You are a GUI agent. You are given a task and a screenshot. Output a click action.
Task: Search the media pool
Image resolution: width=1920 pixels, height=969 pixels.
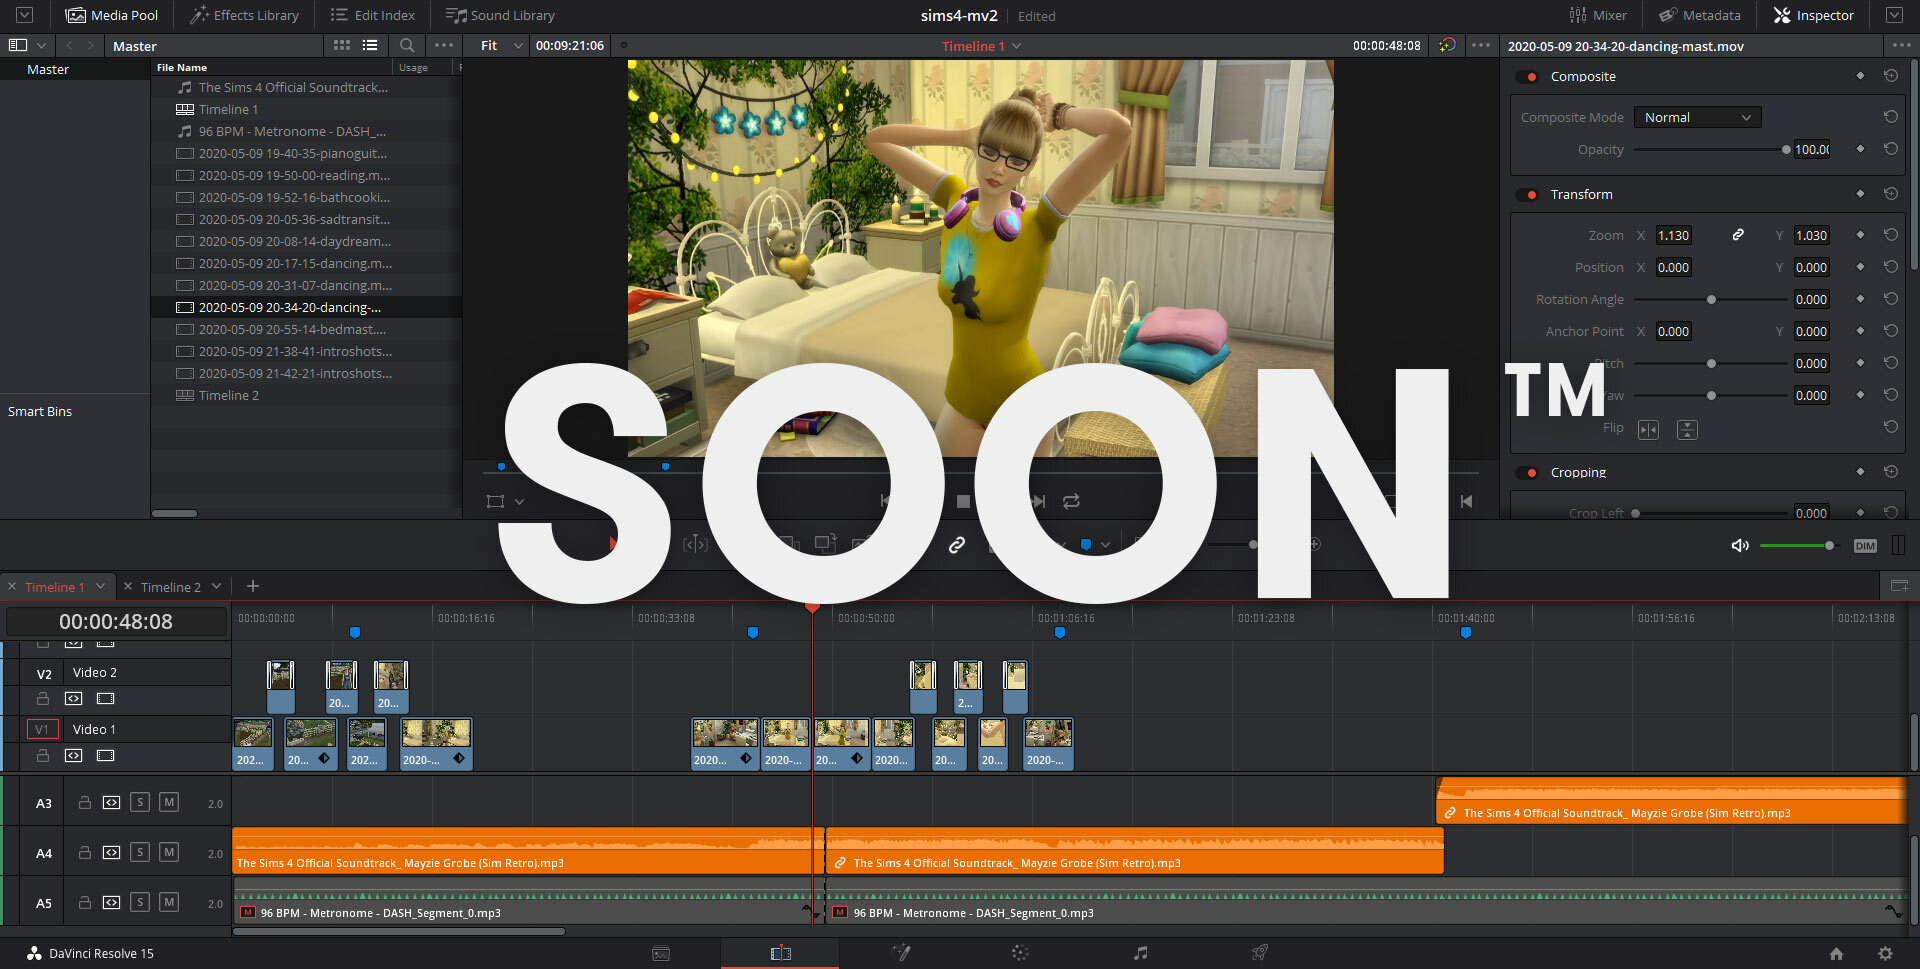point(407,45)
